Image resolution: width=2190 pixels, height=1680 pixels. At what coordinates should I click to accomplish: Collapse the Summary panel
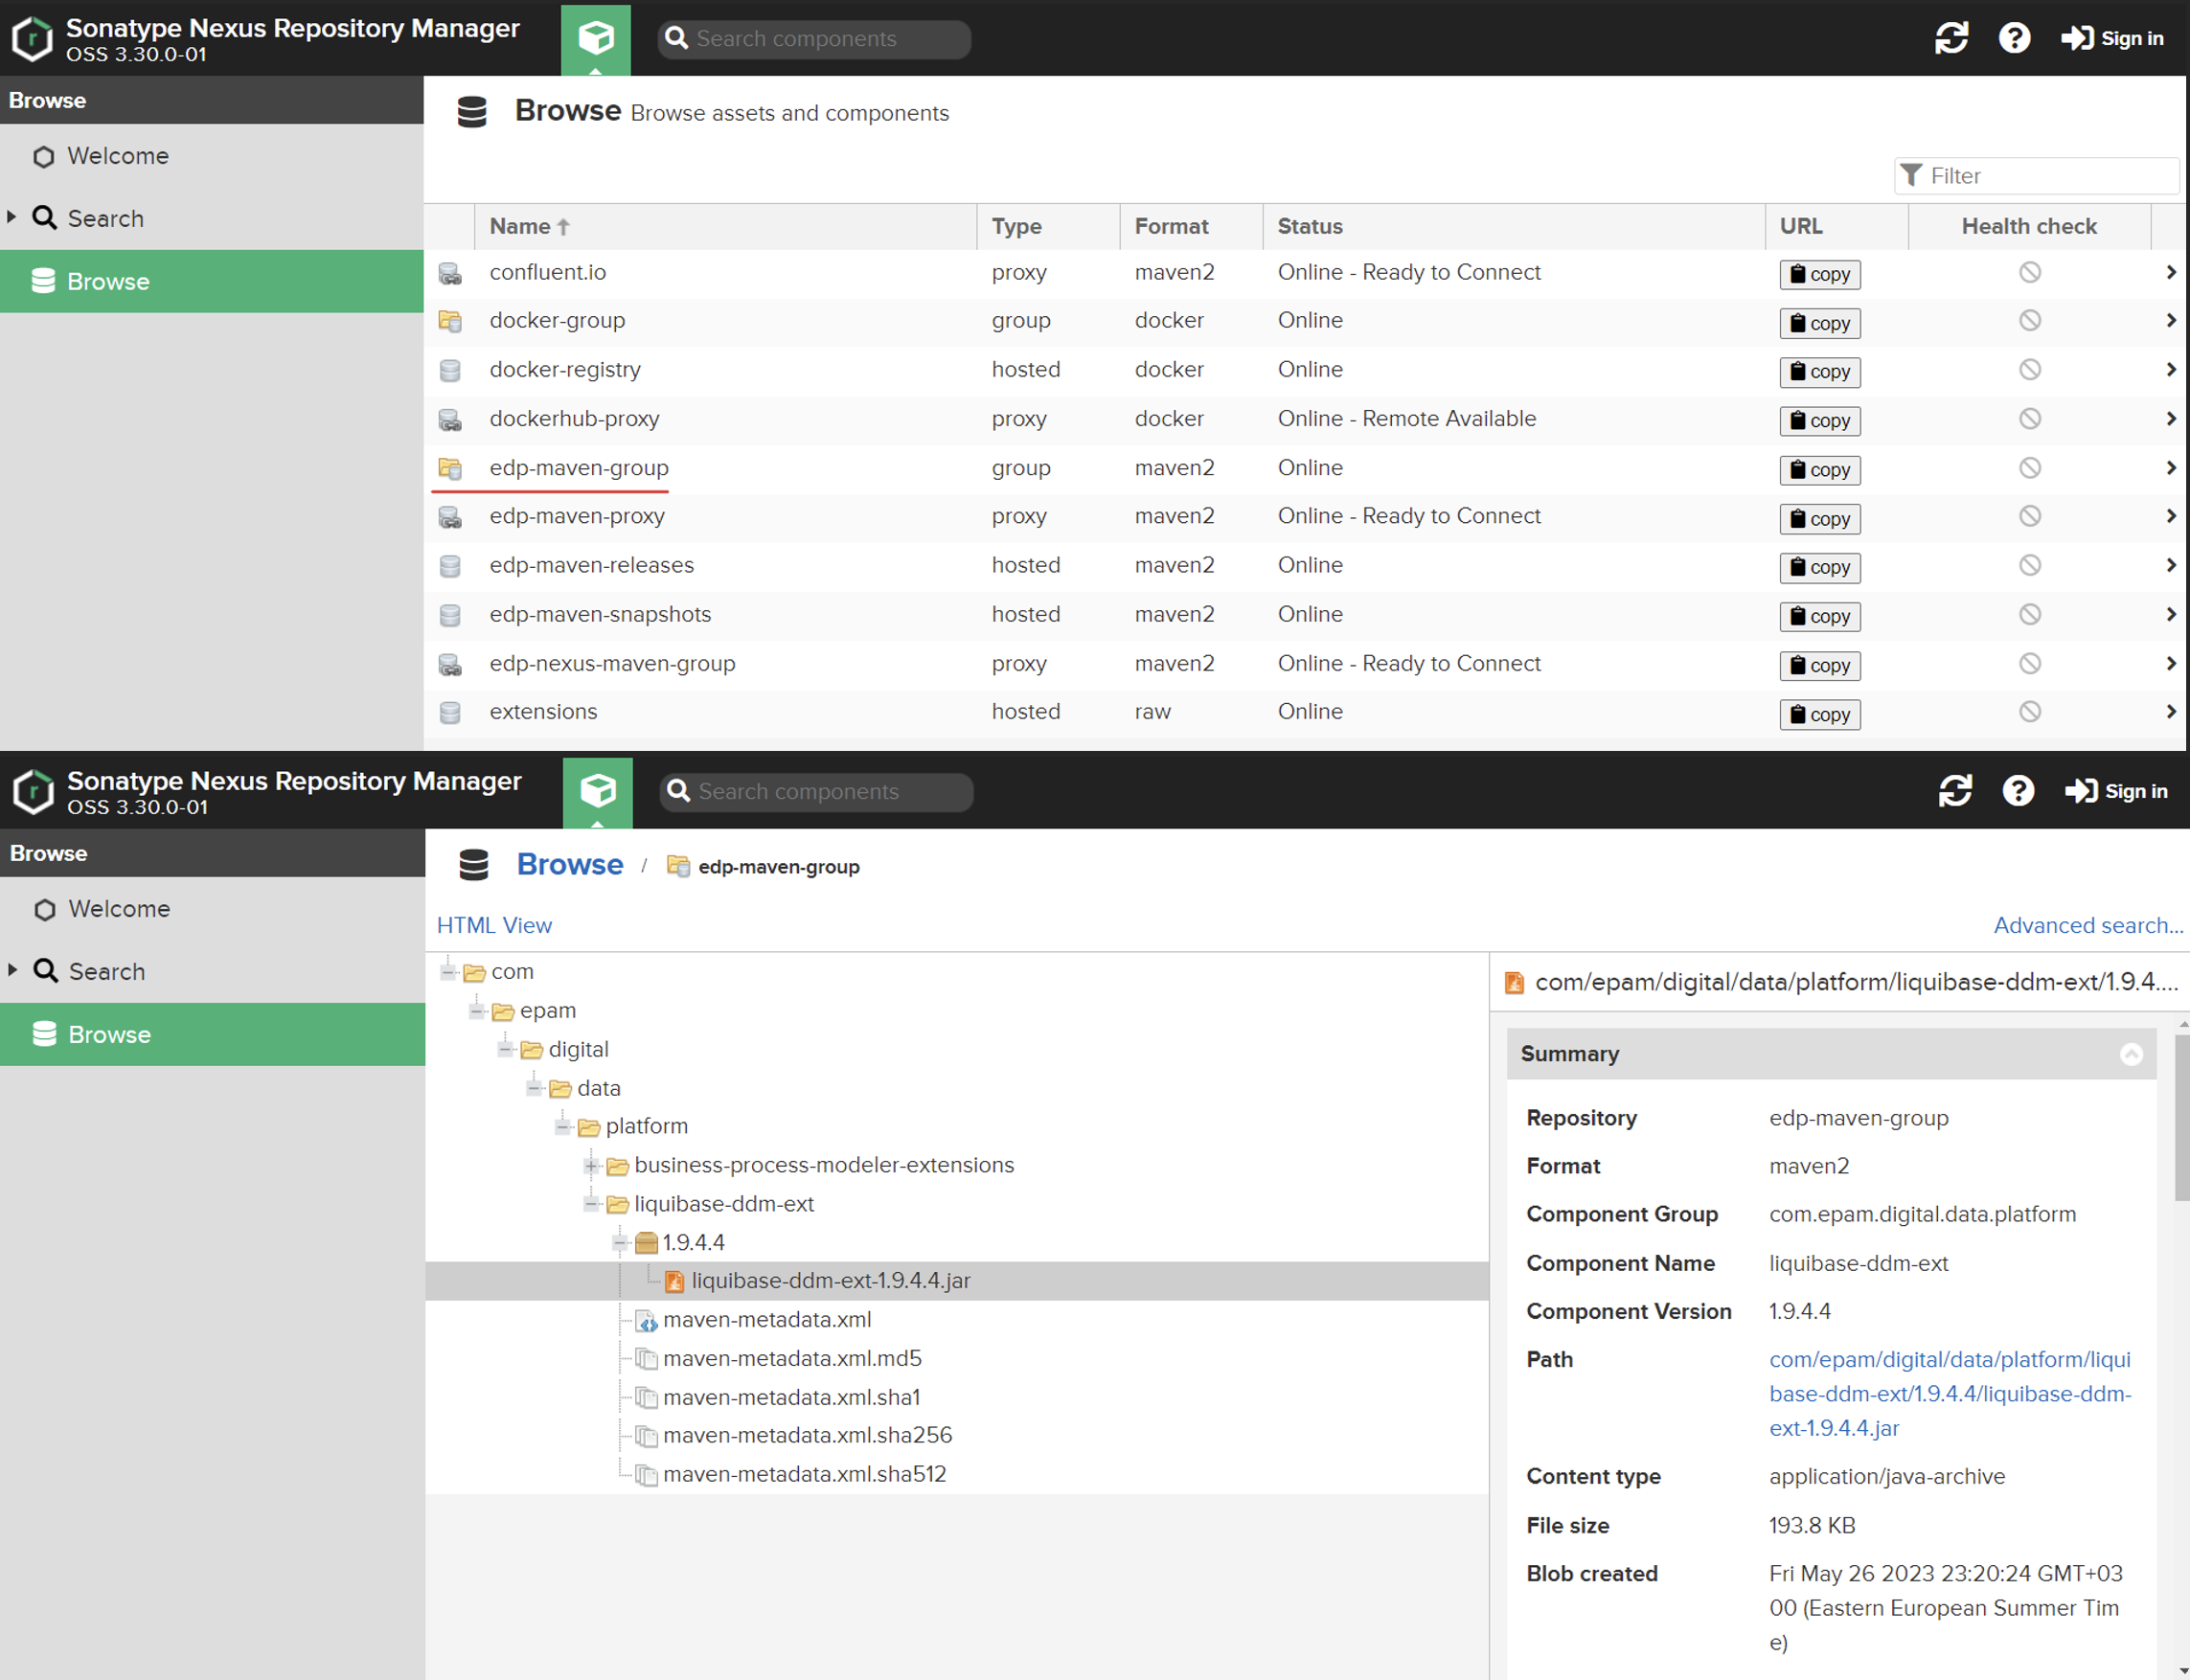(2131, 1054)
